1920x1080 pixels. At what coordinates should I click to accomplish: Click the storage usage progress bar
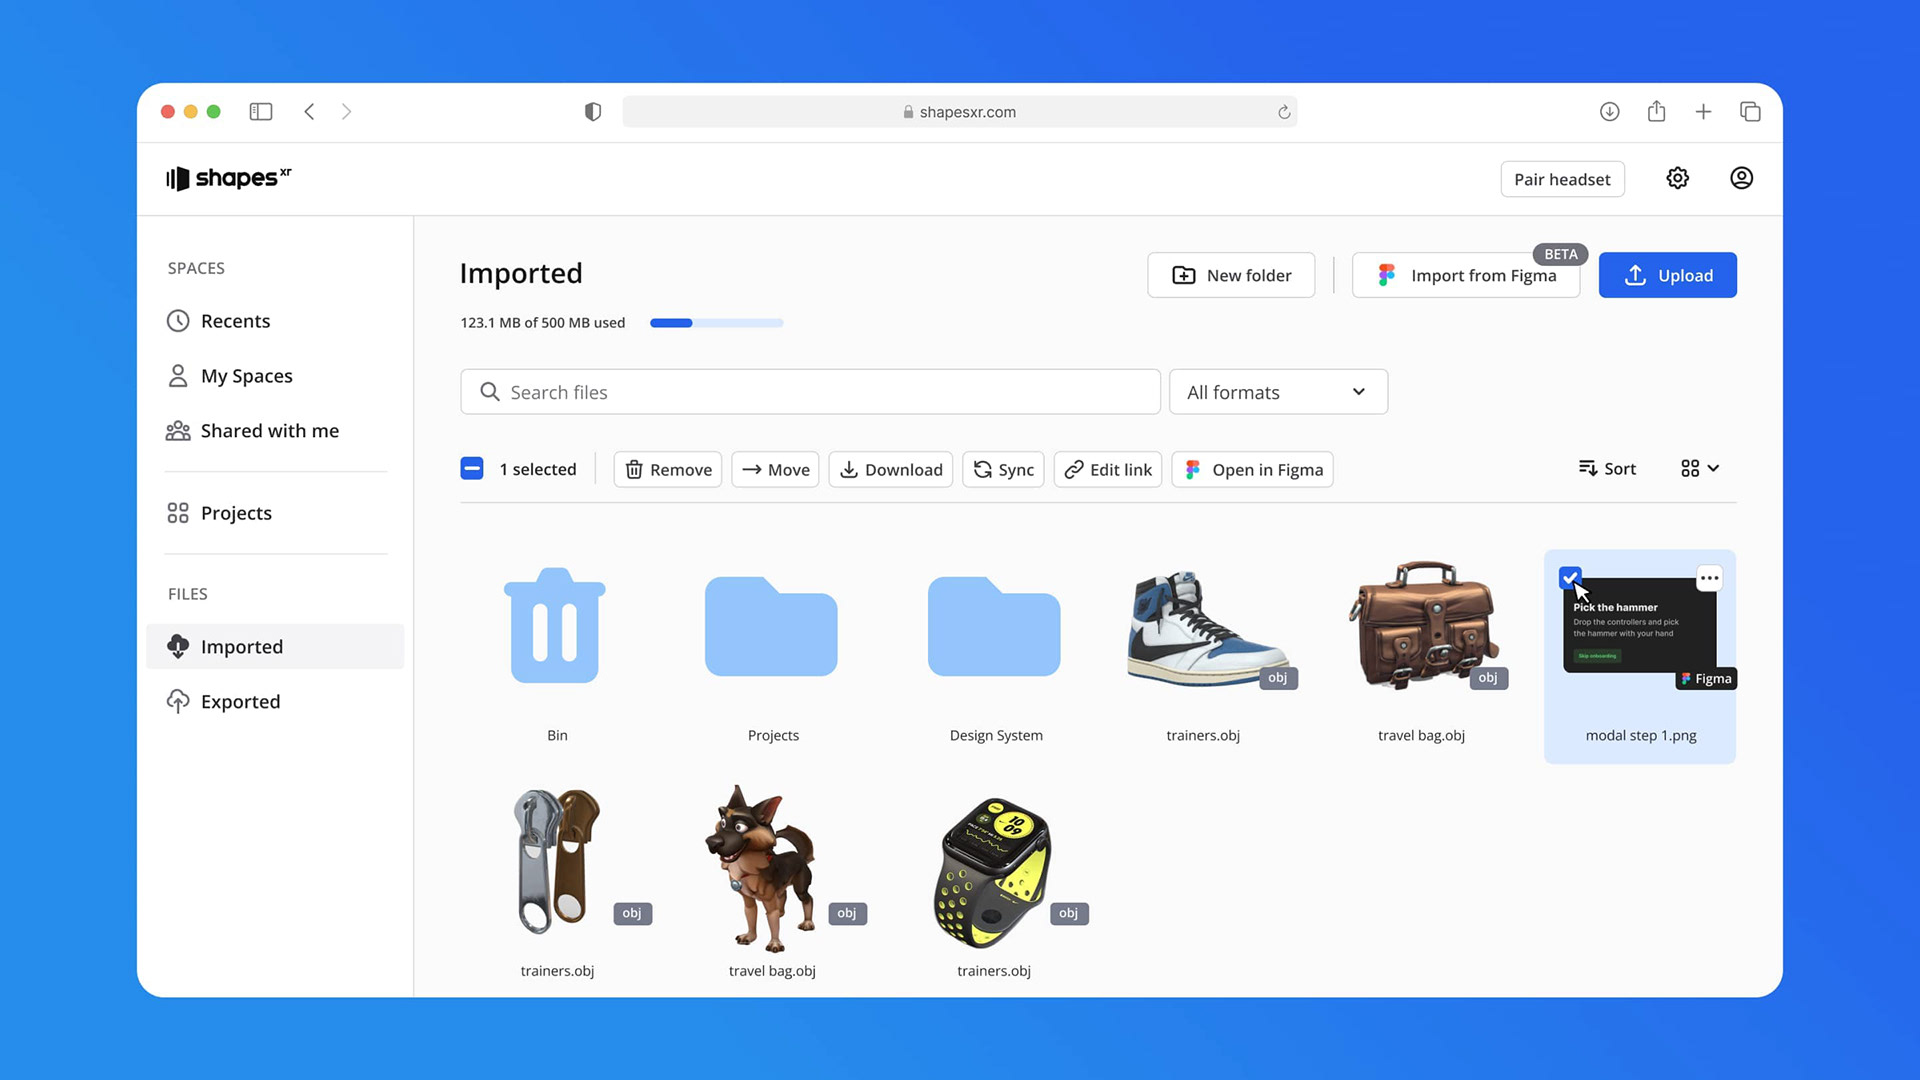716,323
